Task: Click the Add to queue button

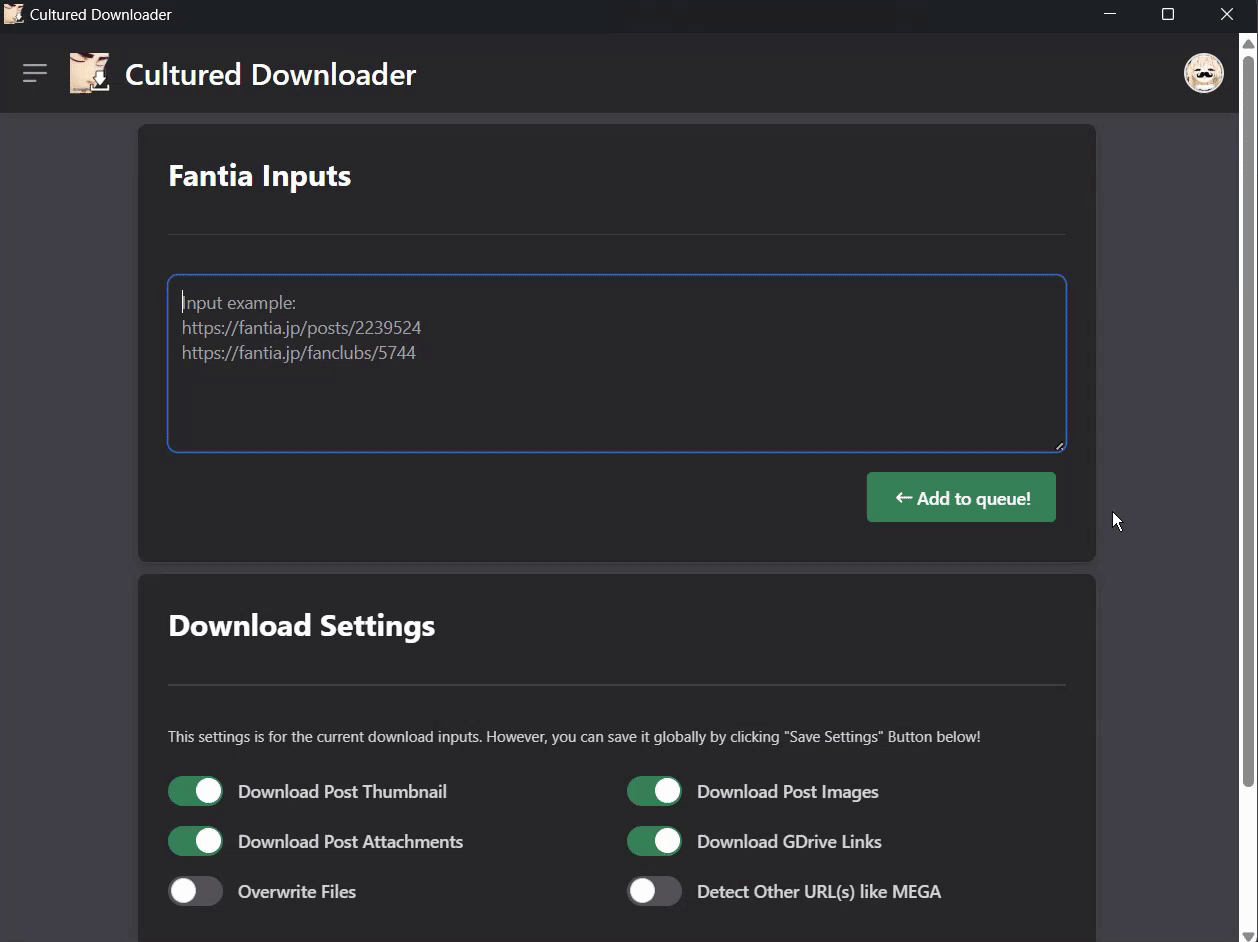Action: pyautogui.click(x=961, y=497)
